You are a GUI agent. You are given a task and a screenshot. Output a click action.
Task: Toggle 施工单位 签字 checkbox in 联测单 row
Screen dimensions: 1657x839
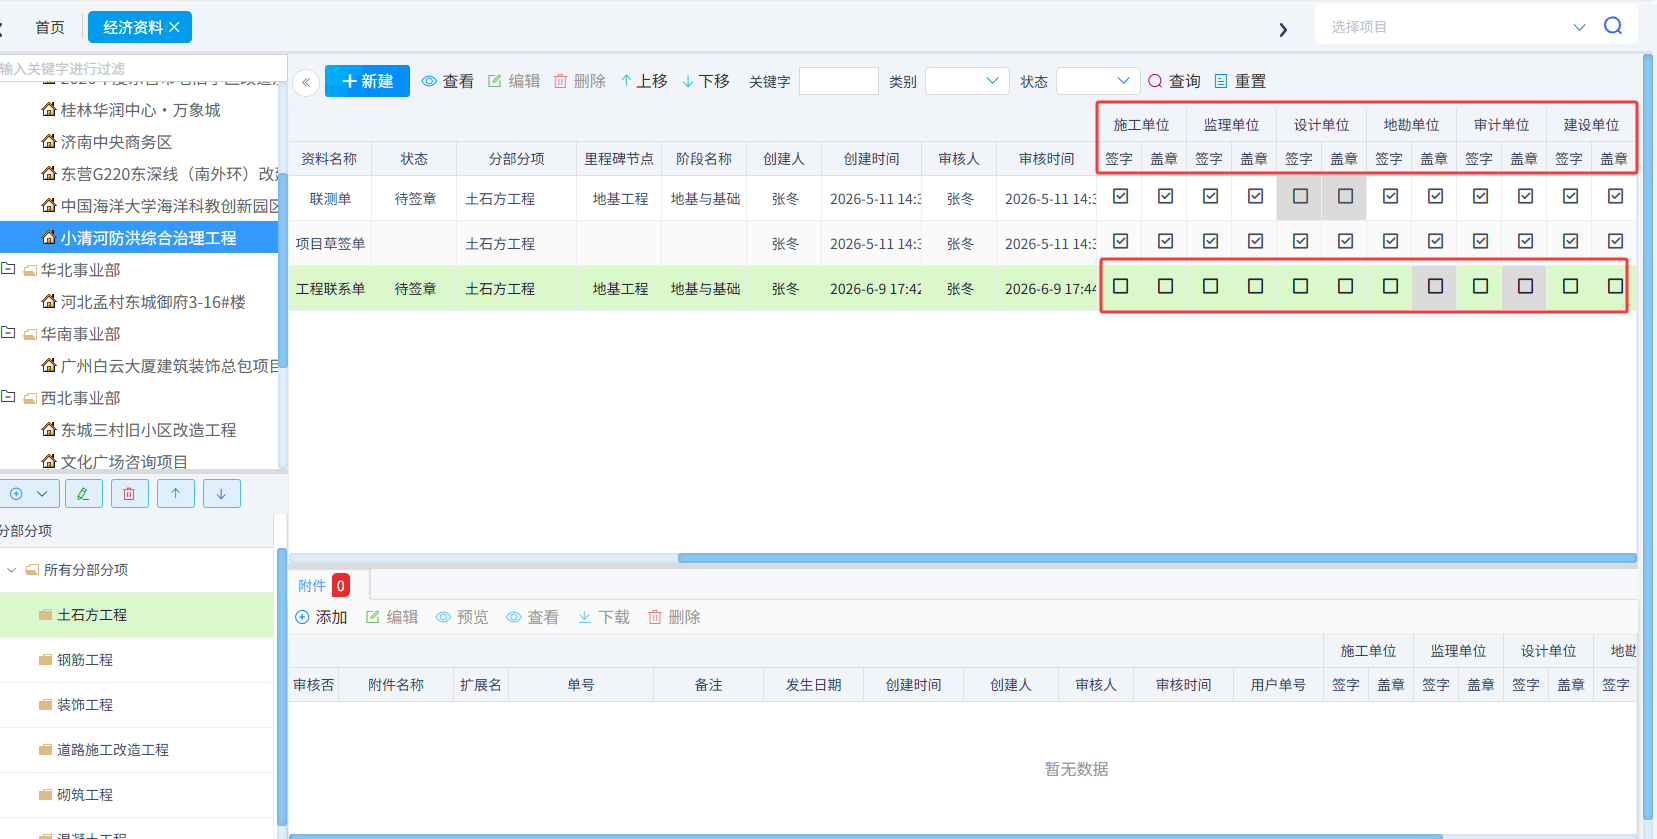(1121, 196)
